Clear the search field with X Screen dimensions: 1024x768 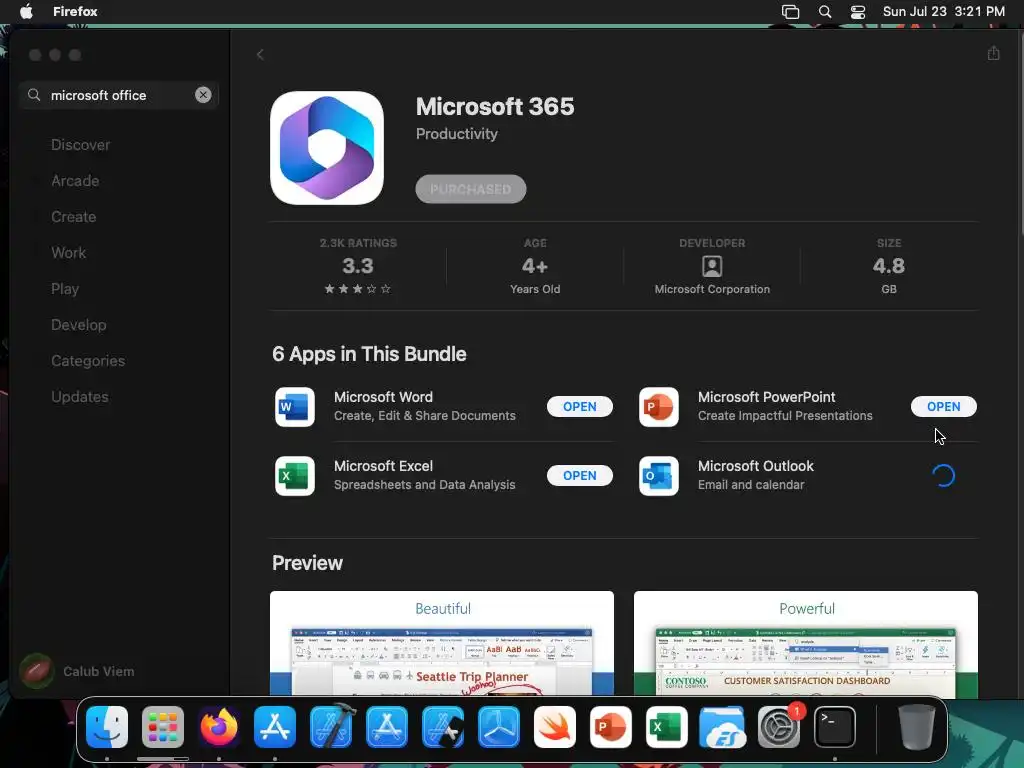click(203, 95)
